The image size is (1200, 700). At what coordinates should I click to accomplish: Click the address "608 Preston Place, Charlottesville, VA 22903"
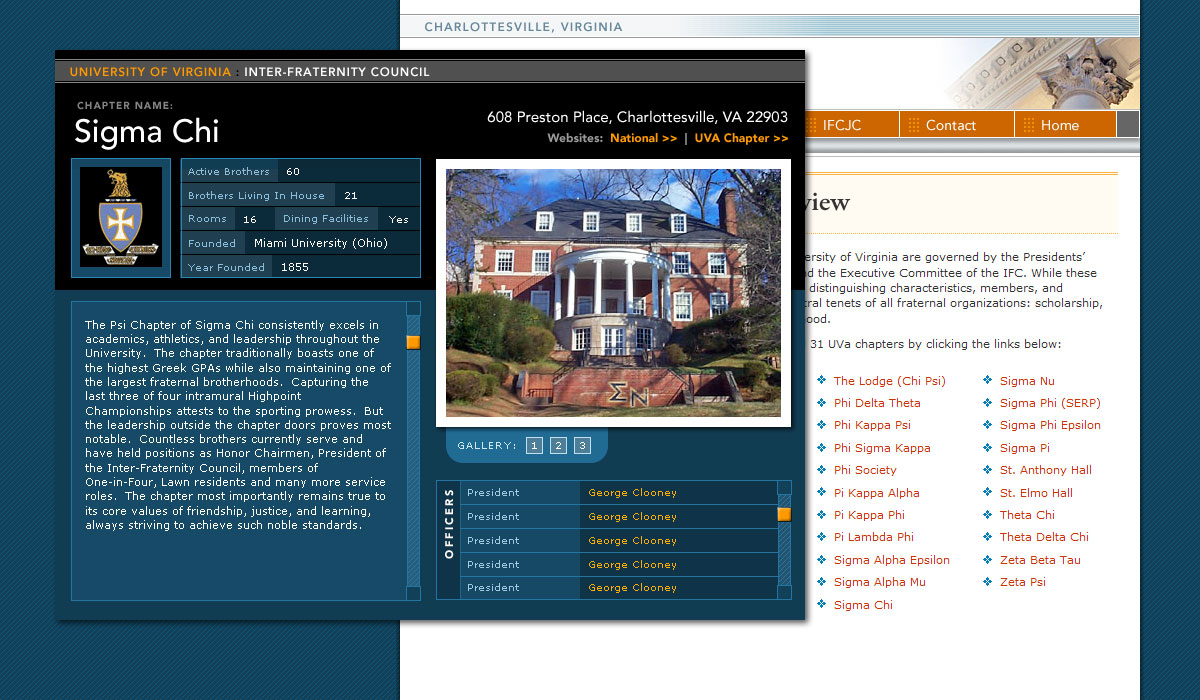(x=638, y=117)
